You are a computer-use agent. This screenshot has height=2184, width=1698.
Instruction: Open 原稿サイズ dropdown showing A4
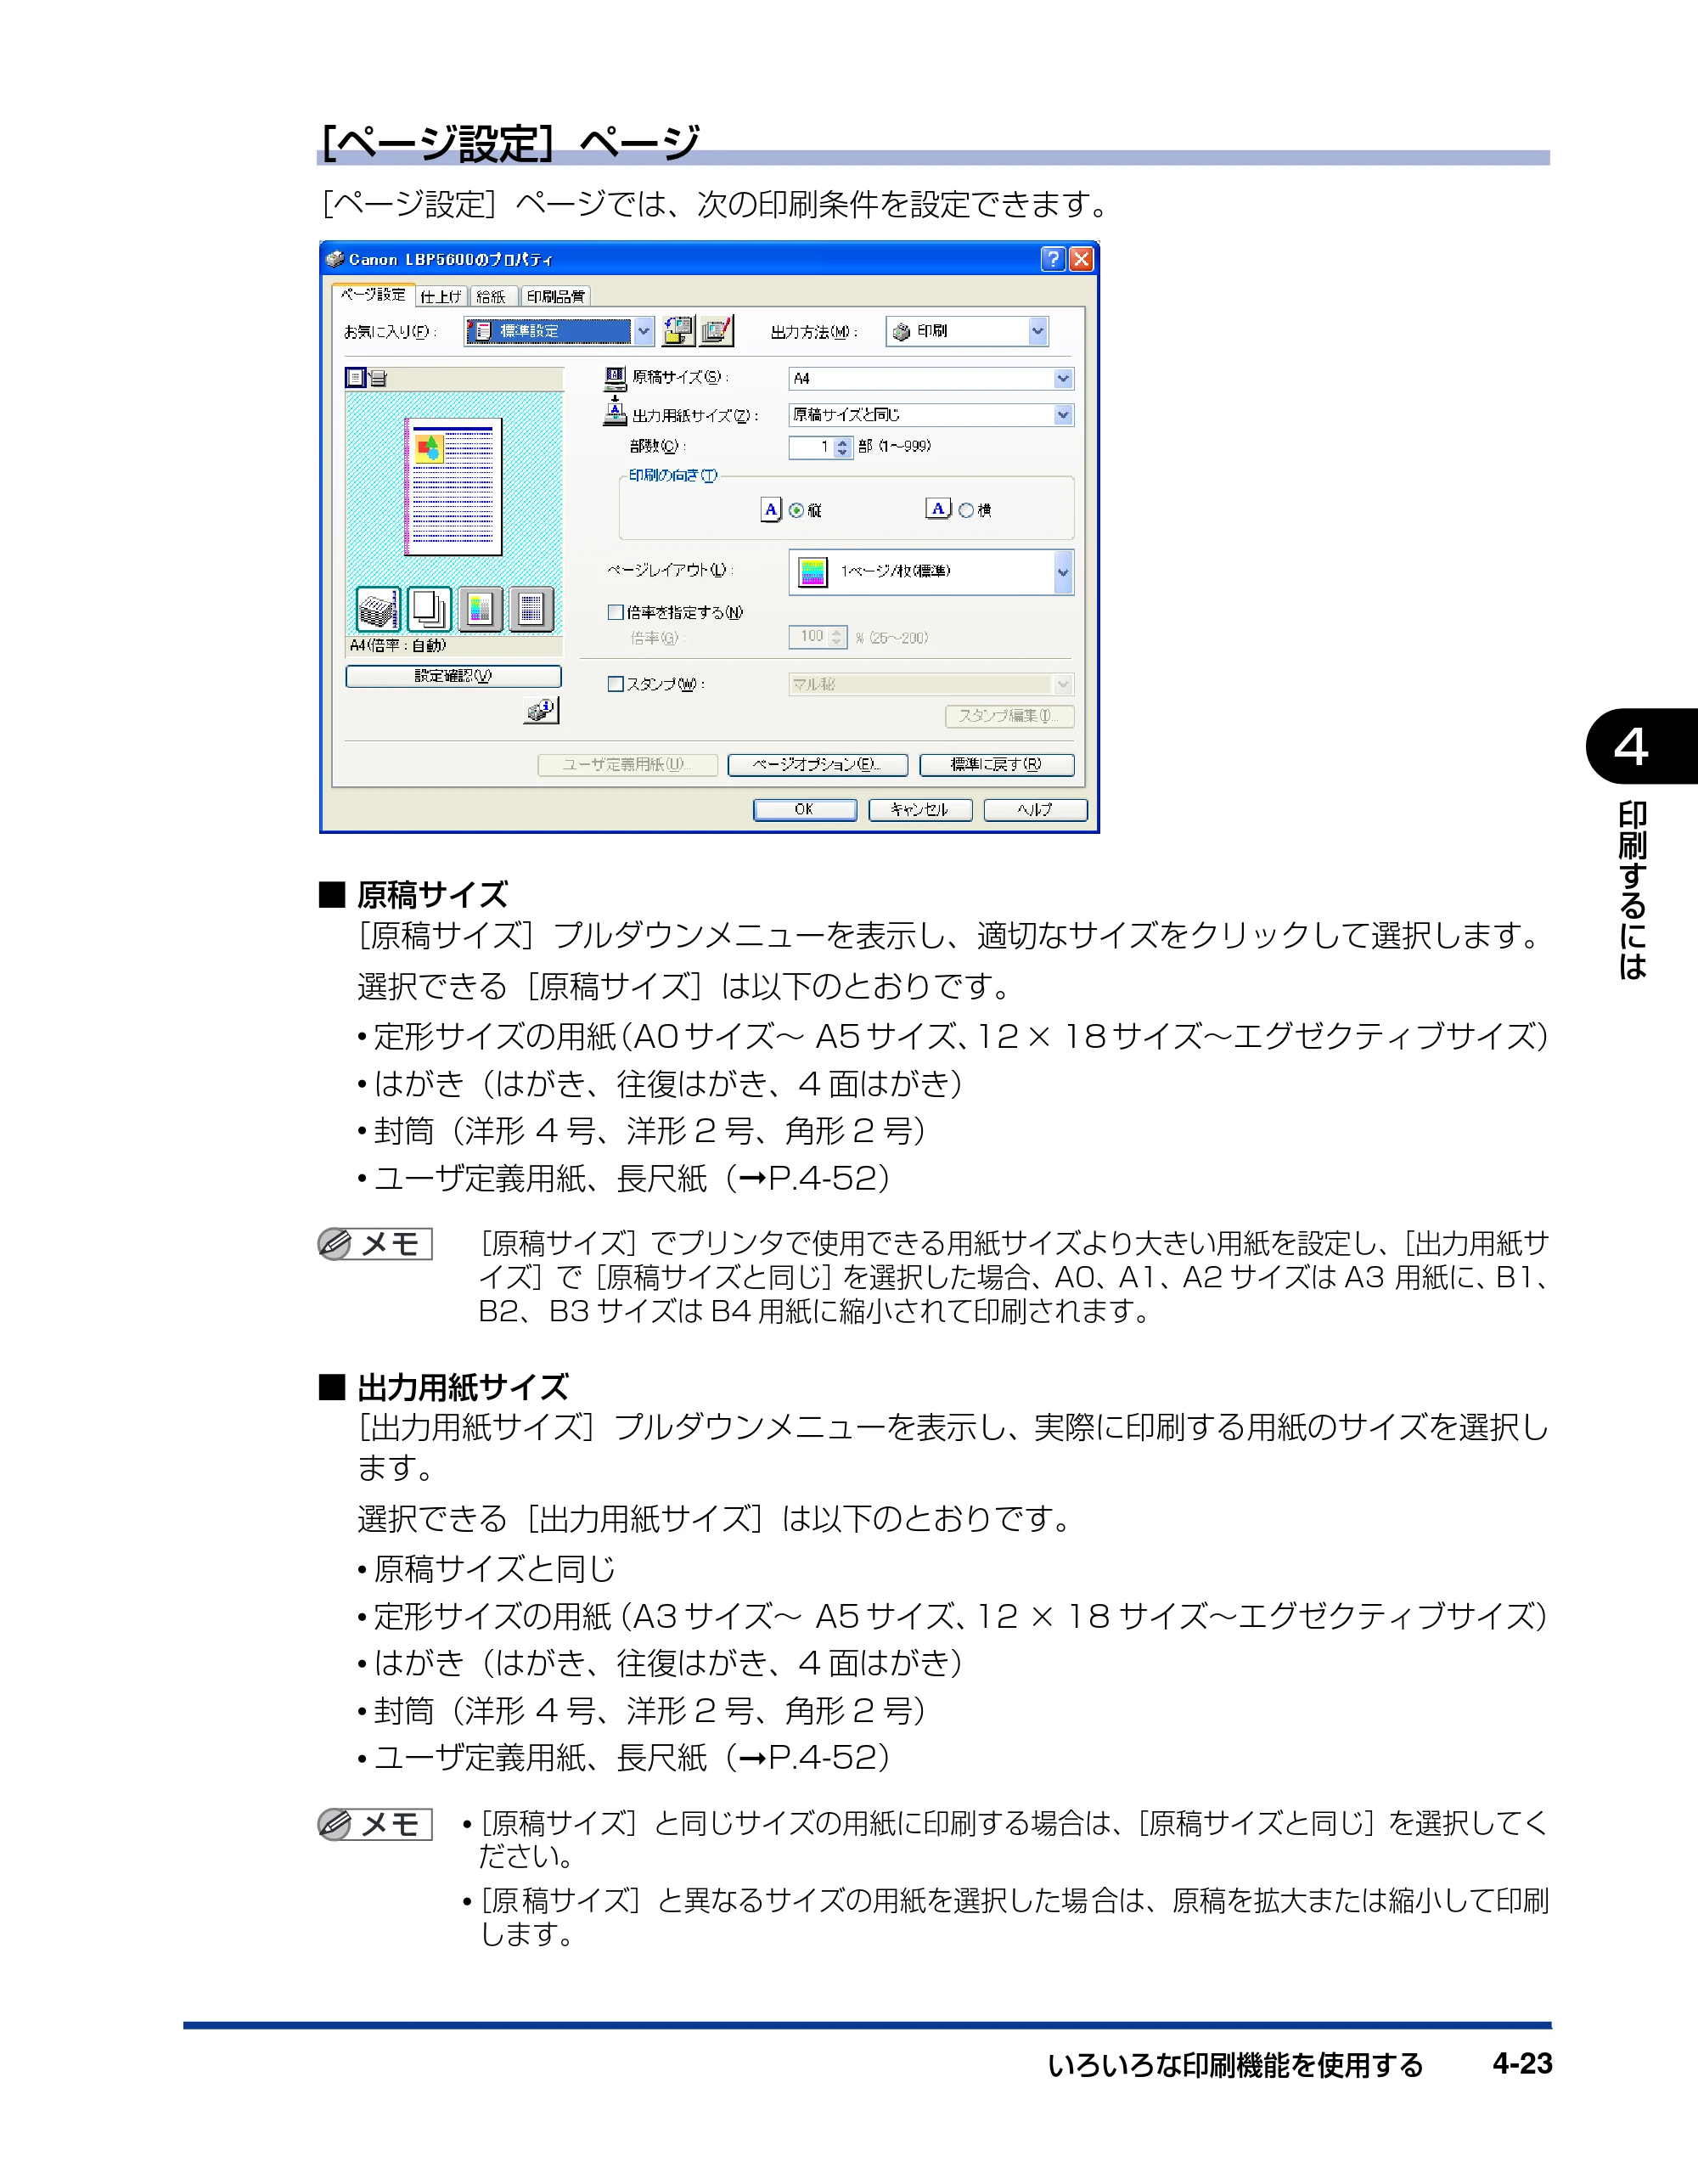click(931, 378)
